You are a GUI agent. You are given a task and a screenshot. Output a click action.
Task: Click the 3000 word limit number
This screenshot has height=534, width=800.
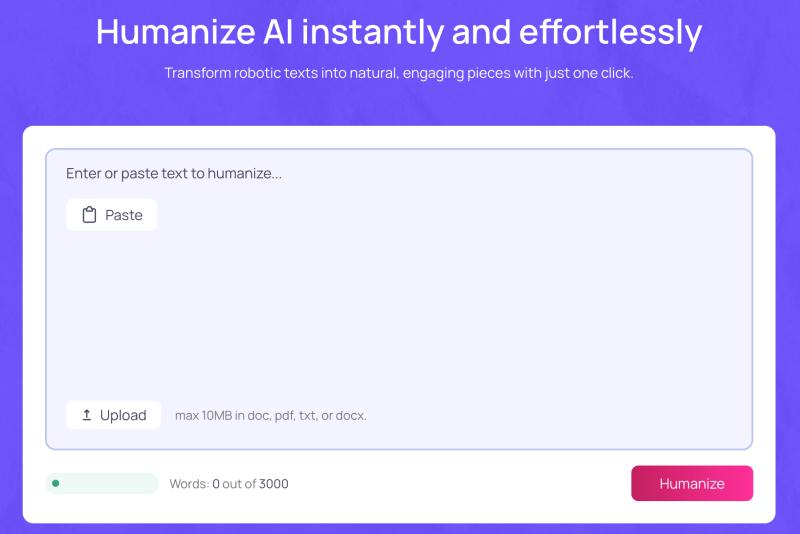(274, 484)
